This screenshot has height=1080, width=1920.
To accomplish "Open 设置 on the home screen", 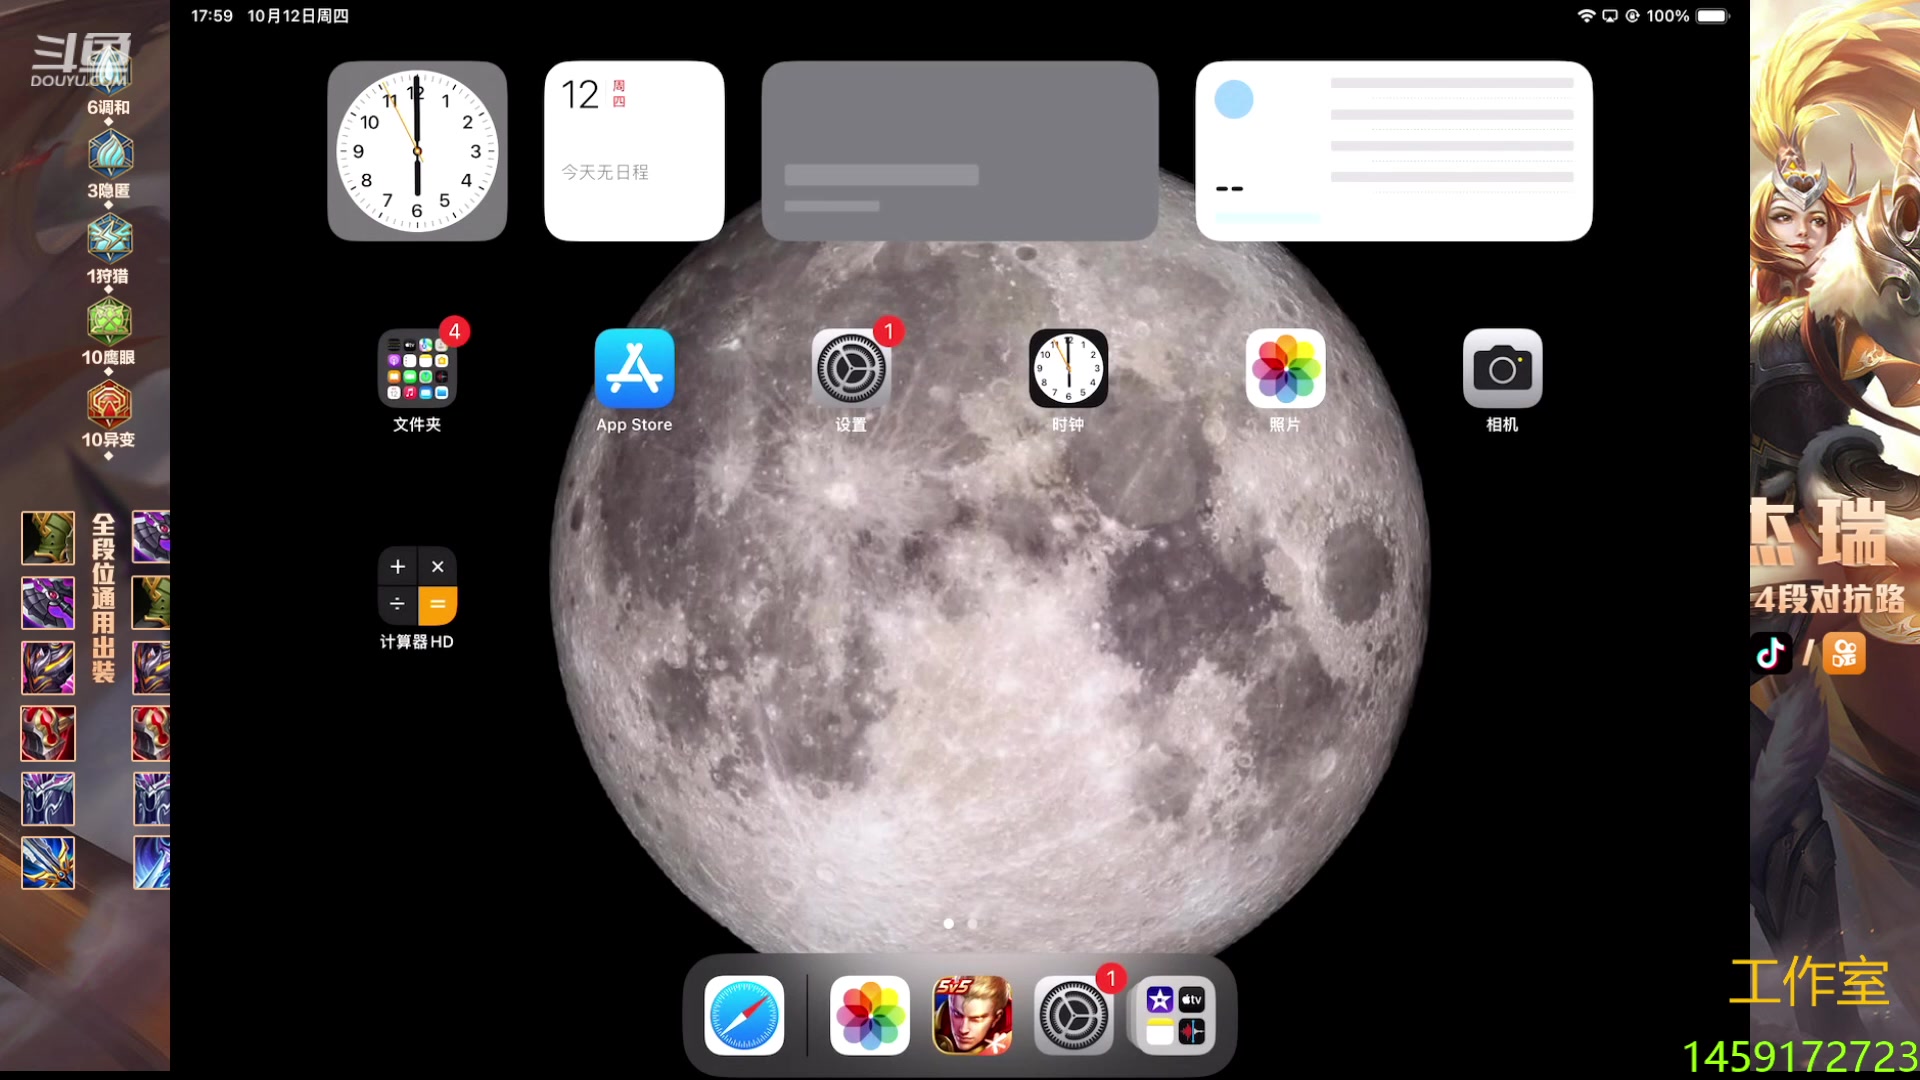I will tap(851, 368).
